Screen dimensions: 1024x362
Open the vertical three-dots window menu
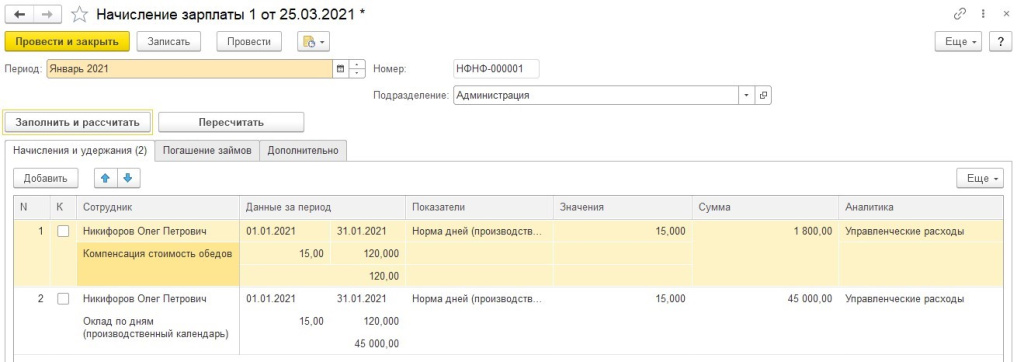983,14
